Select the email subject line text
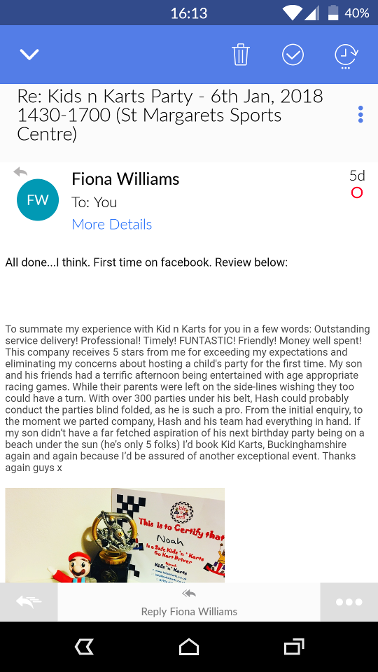Image resolution: width=378 pixels, height=672 pixels. click(170, 115)
